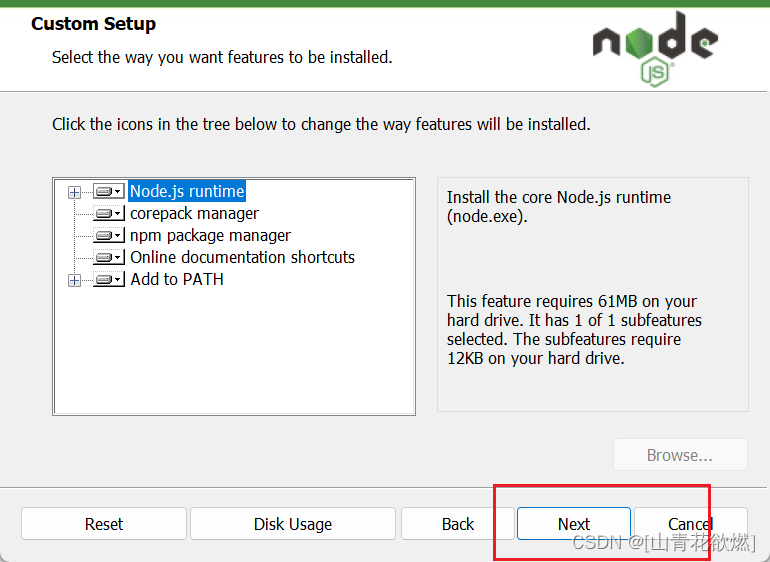
Task: Open the Disk Usage dialog
Action: coord(292,524)
